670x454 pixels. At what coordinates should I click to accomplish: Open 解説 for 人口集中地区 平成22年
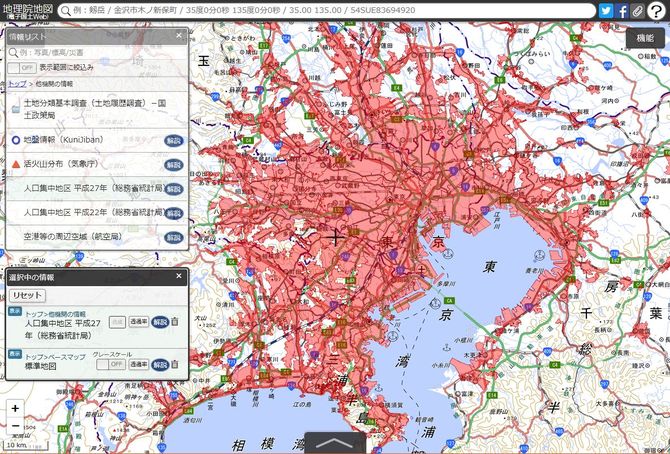[173, 213]
